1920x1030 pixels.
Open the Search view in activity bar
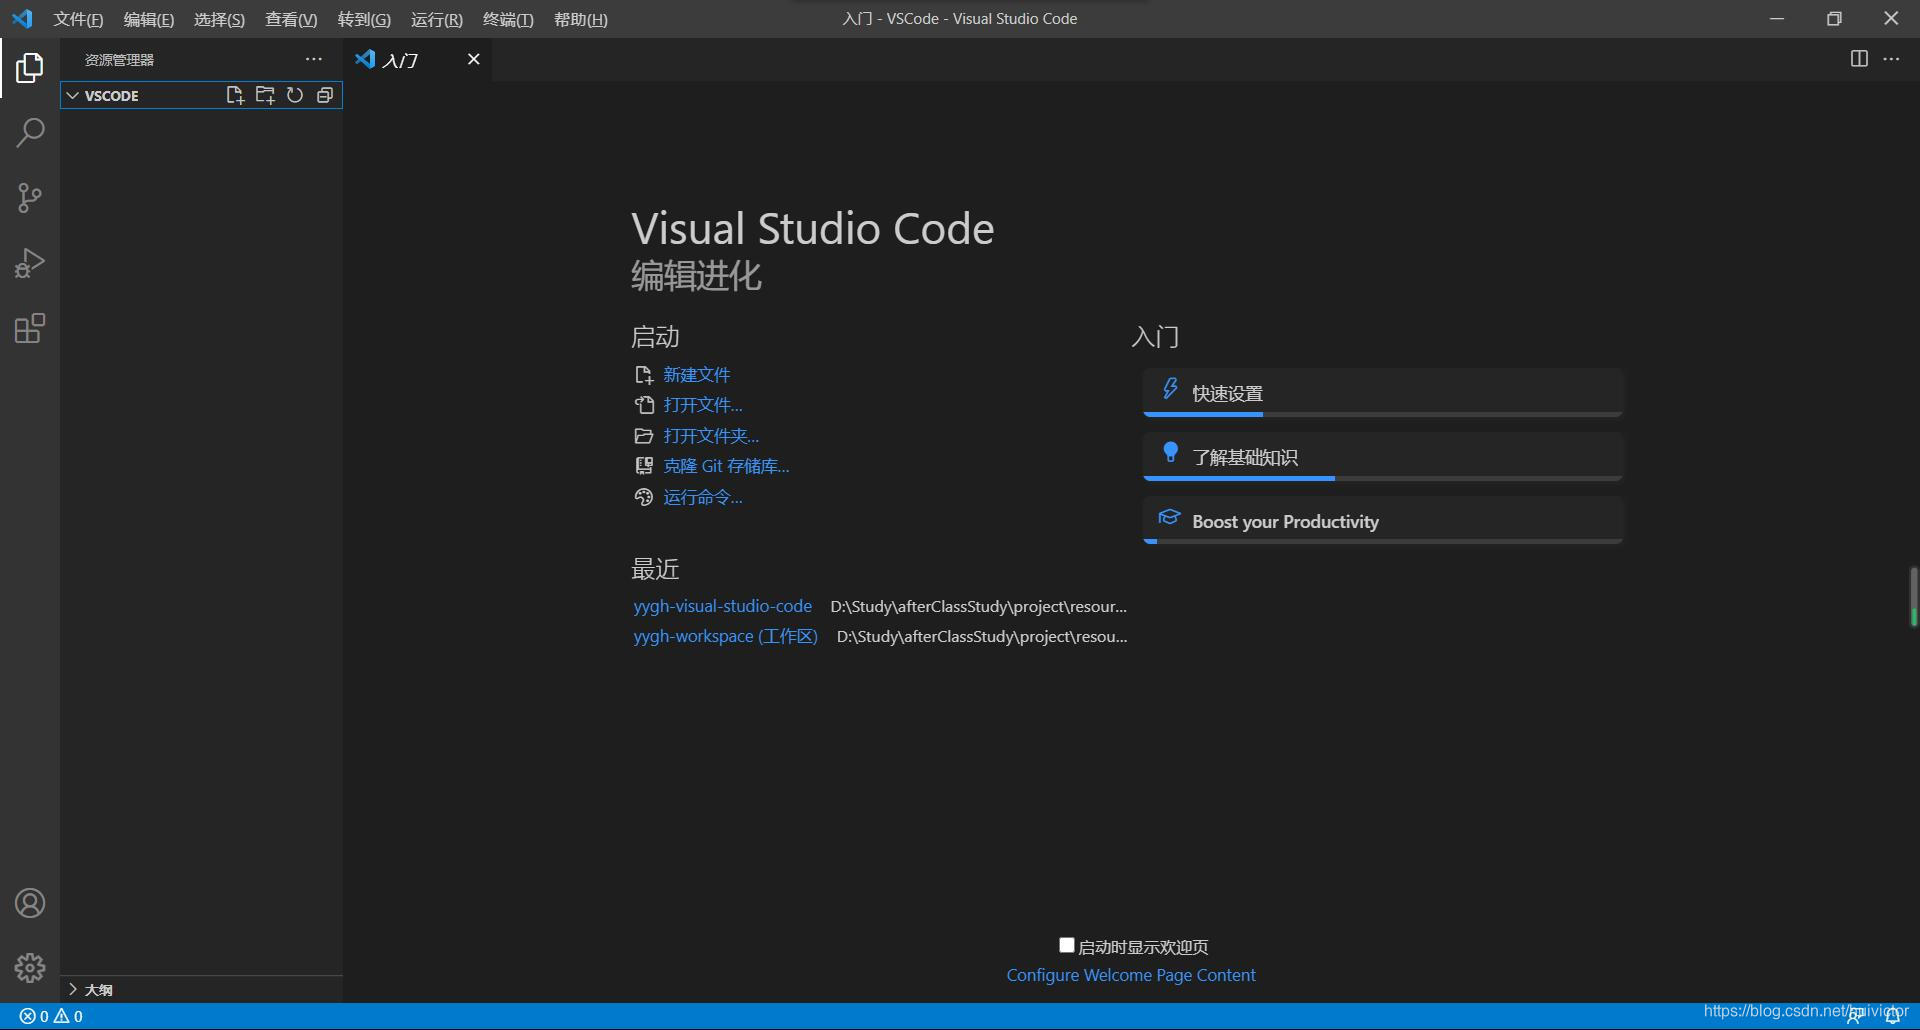(30, 132)
